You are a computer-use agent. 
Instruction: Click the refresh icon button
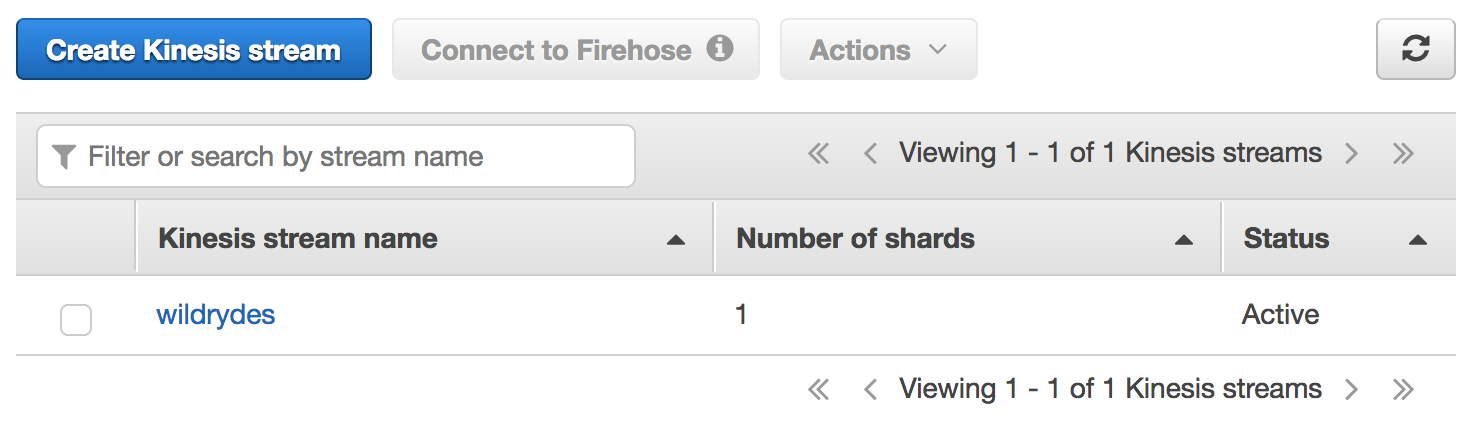(1415, 49)
